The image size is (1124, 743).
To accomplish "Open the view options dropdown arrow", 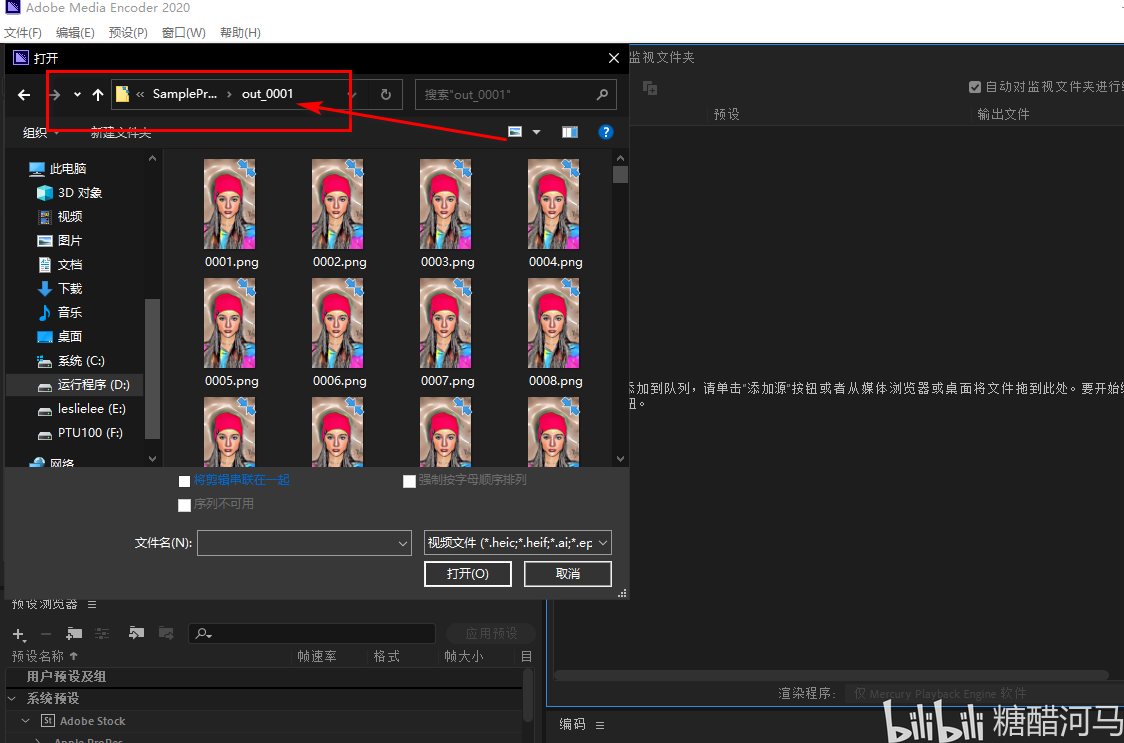I will pos(536,132).
